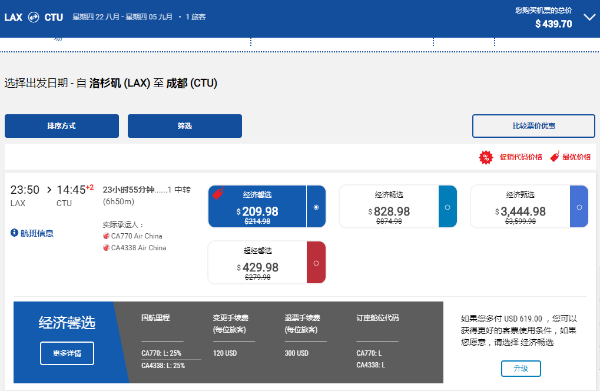Expand the total price summary chevron

click(x=590, y=17)
